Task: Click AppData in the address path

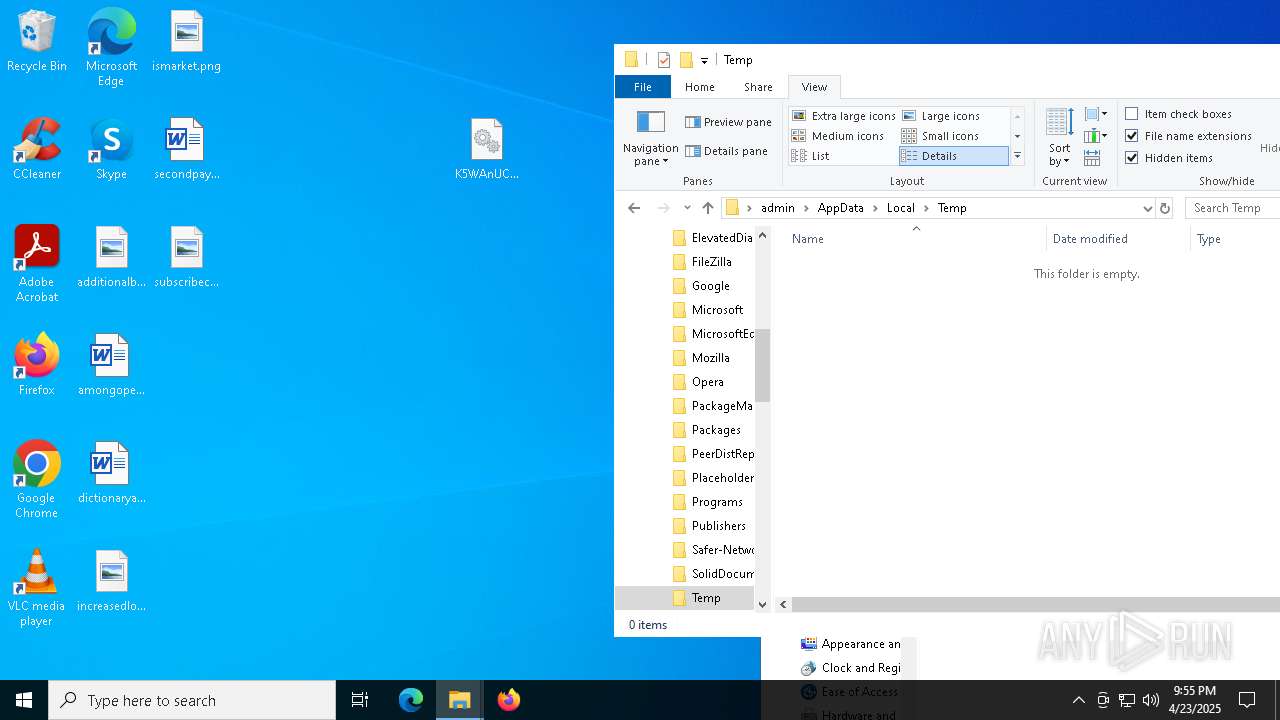Action: pos(840,208)
